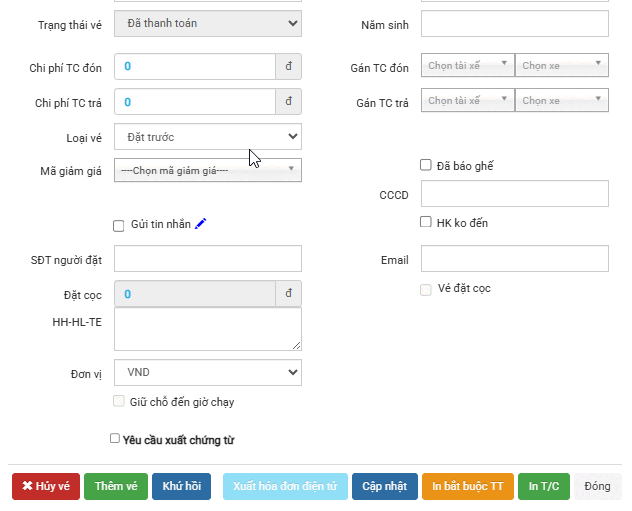This screenshot has width=632, height=511.
Task: Click the SĐT người đặt input field
Action: (207, 259)
